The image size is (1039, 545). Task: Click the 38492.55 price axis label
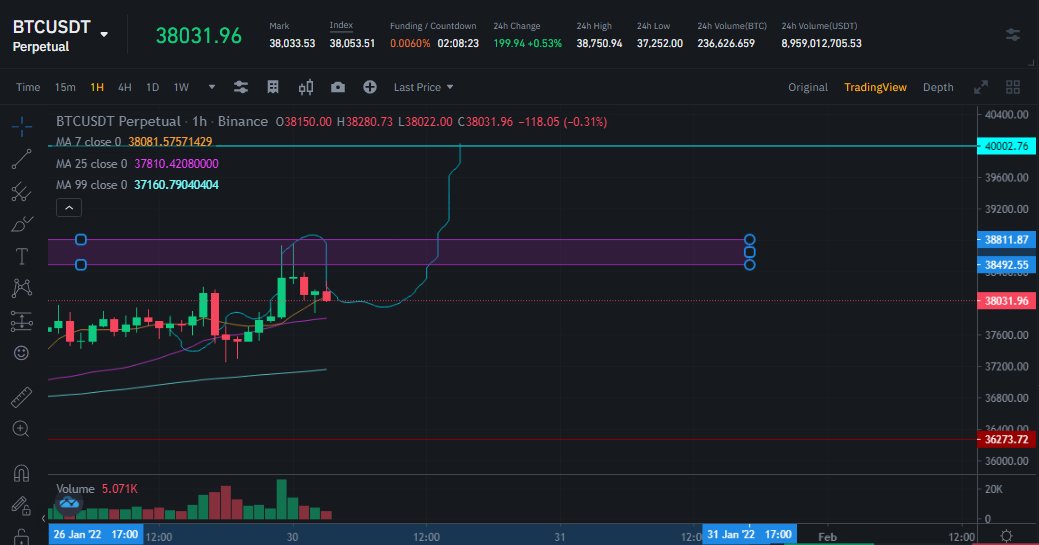point(1006,265)
